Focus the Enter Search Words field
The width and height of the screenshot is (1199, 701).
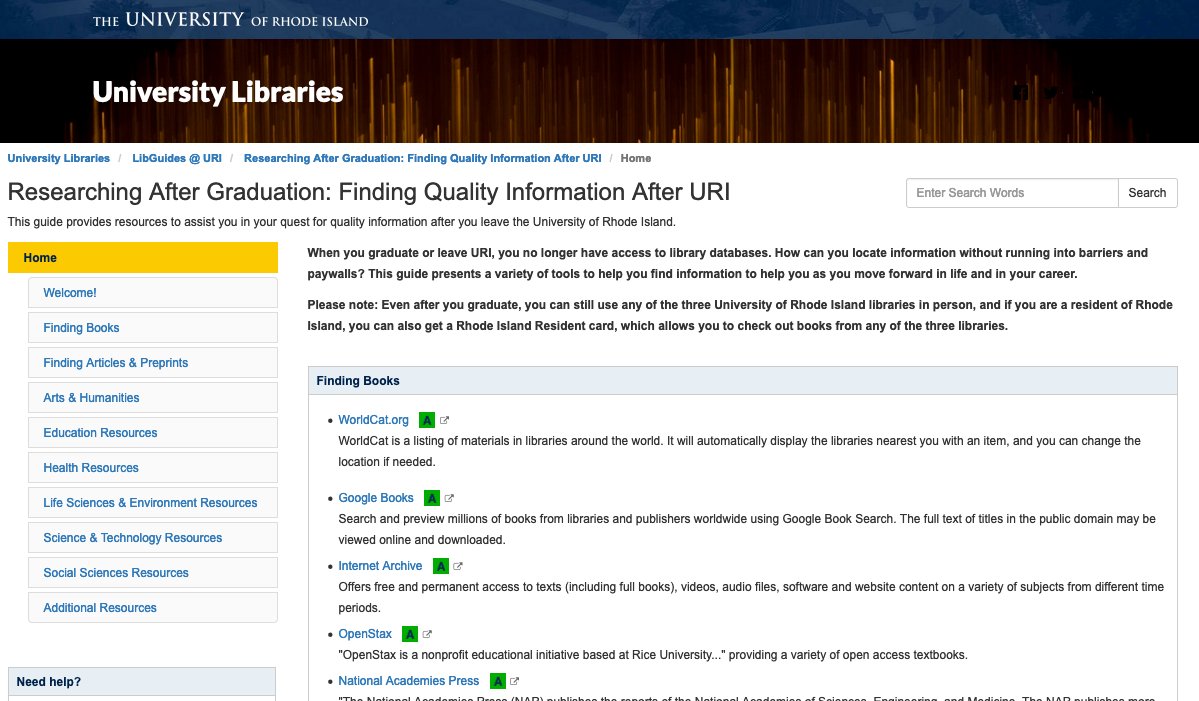(1012, 193)
